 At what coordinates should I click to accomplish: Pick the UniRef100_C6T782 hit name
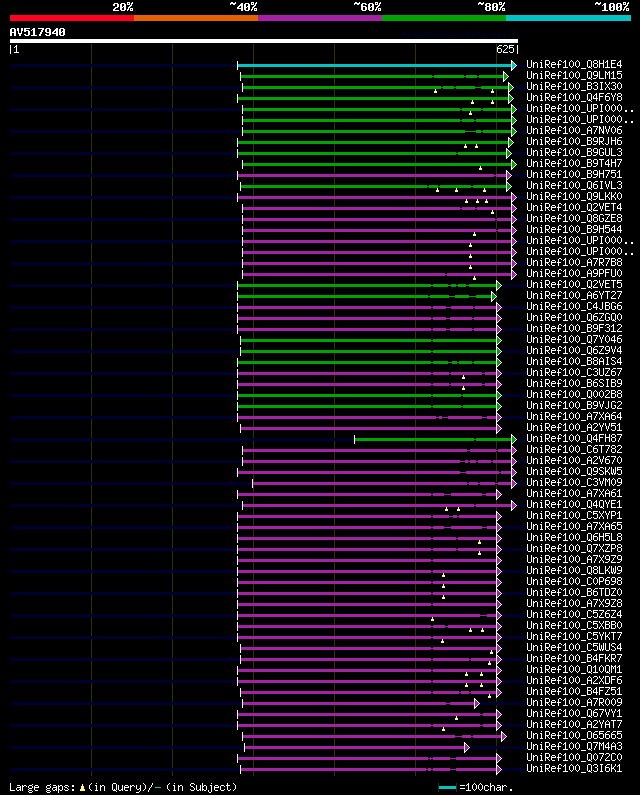coord(574,450)
